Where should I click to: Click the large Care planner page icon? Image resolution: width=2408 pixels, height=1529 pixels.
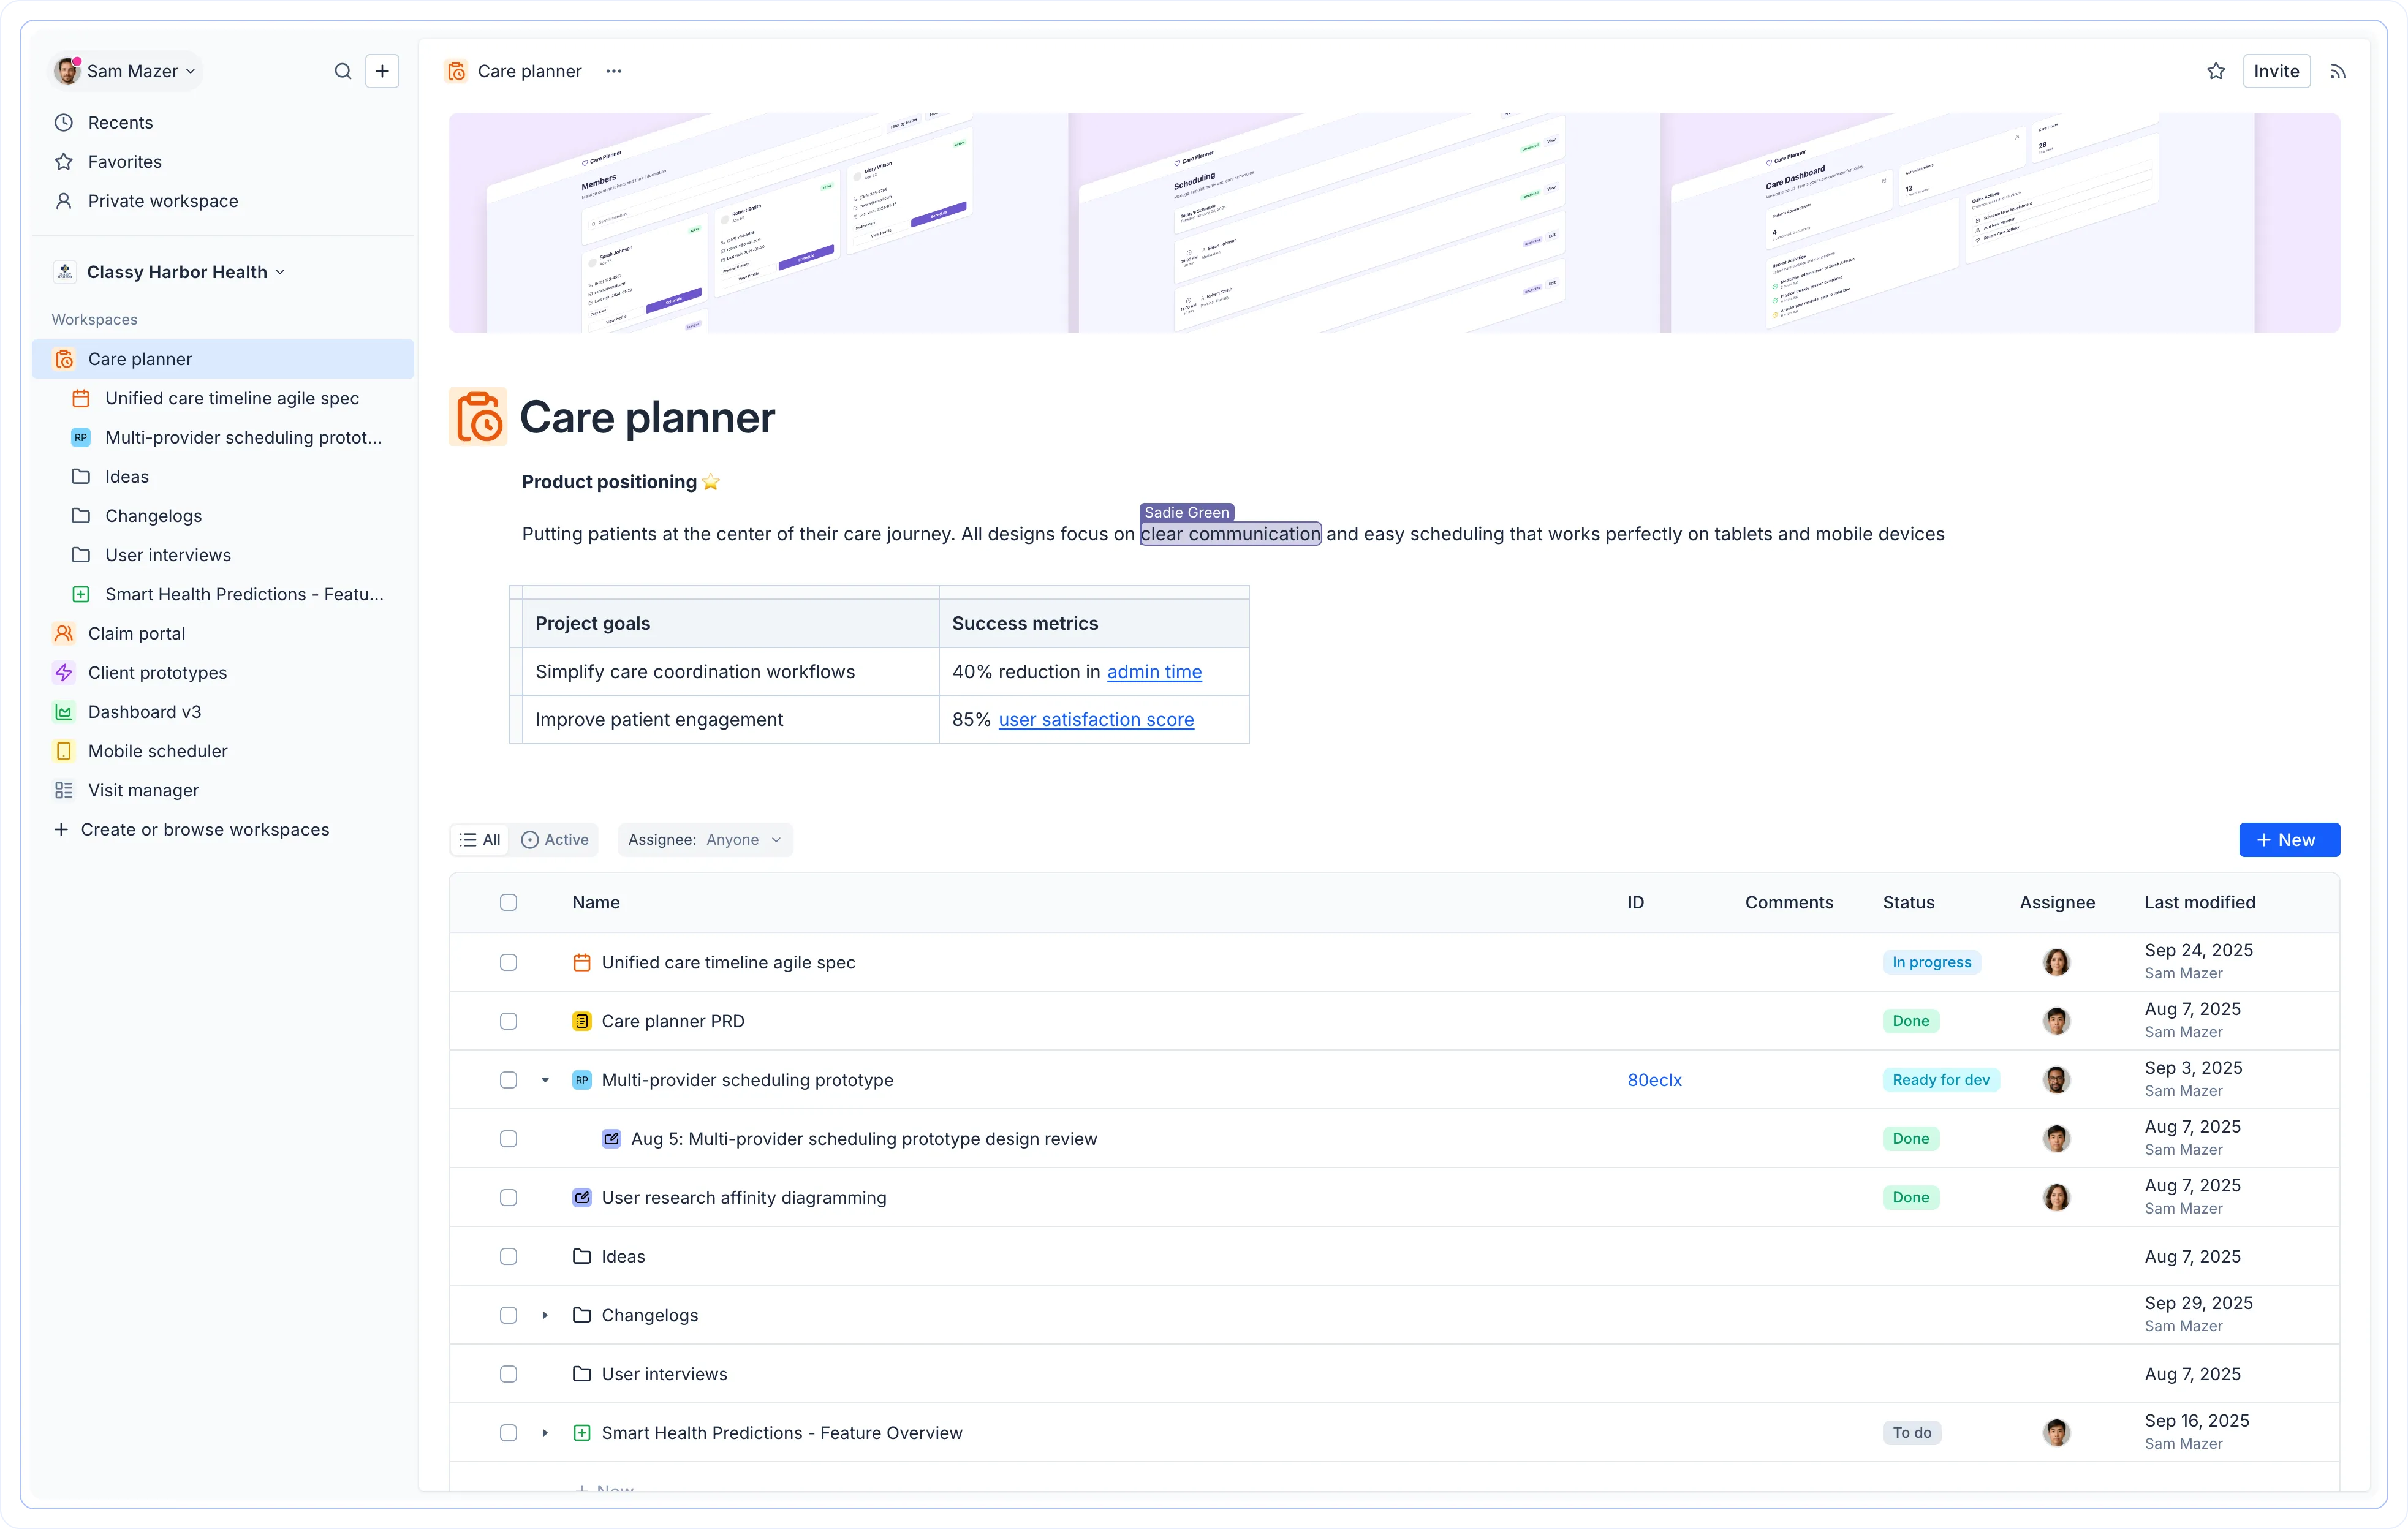tap(478, 417)
